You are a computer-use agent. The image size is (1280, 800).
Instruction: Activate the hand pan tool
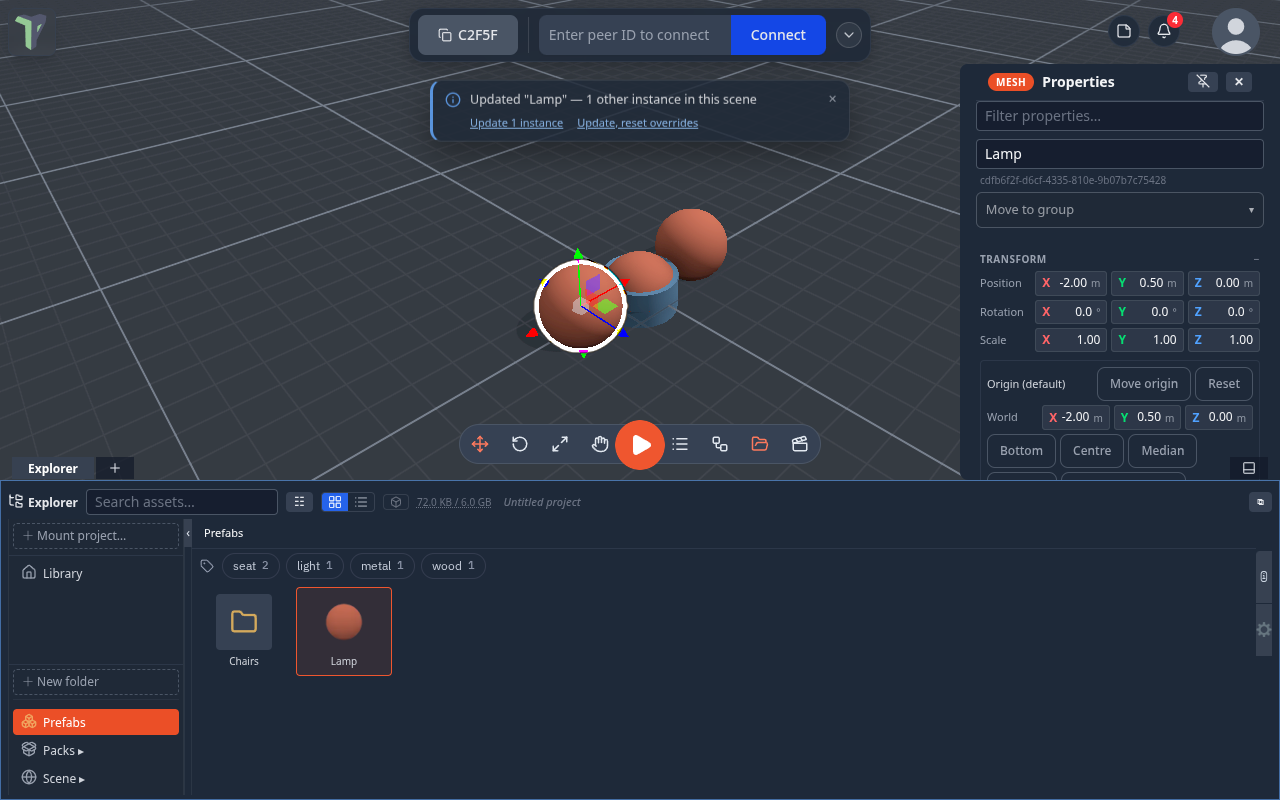pos(600,444)
